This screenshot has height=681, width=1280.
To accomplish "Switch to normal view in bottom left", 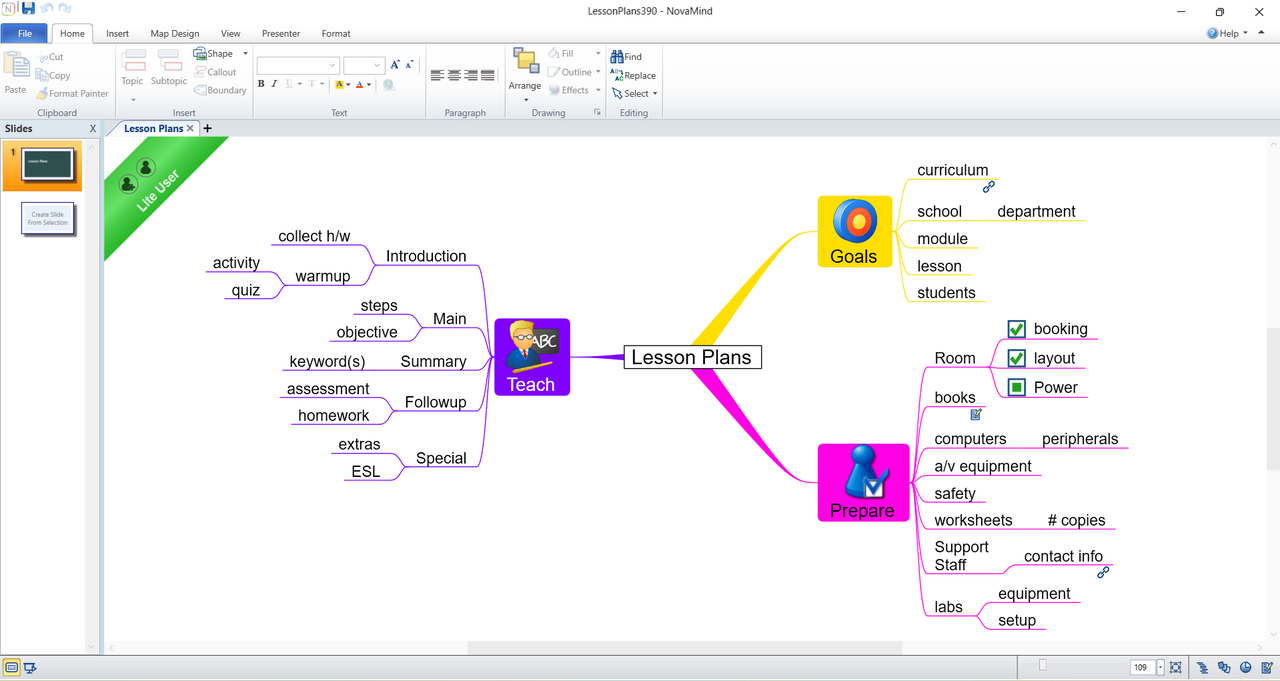I will (12, 668).
